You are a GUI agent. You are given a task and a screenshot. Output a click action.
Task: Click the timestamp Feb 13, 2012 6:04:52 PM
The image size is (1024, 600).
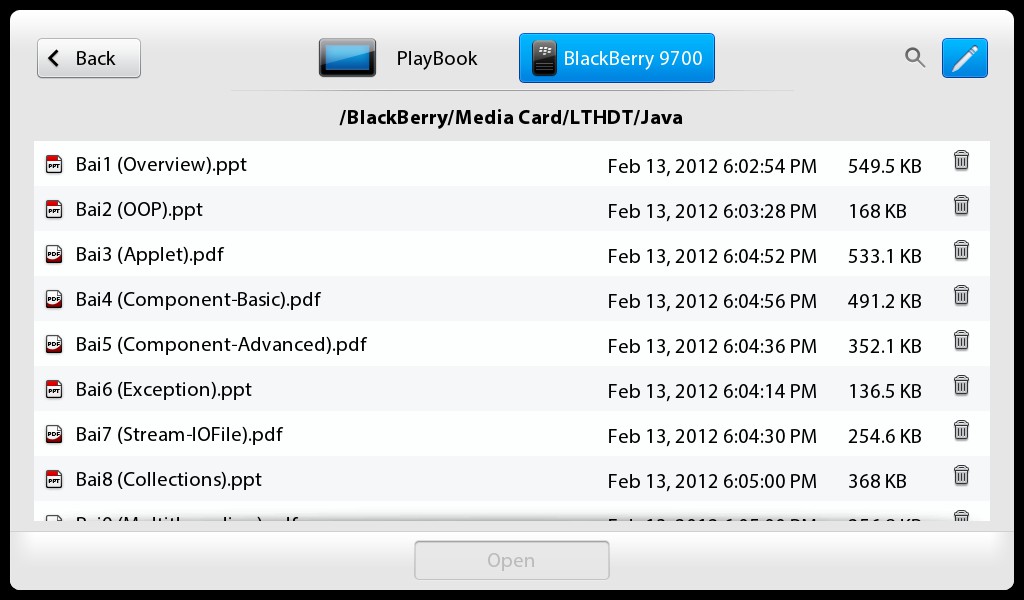coord(712,257)
